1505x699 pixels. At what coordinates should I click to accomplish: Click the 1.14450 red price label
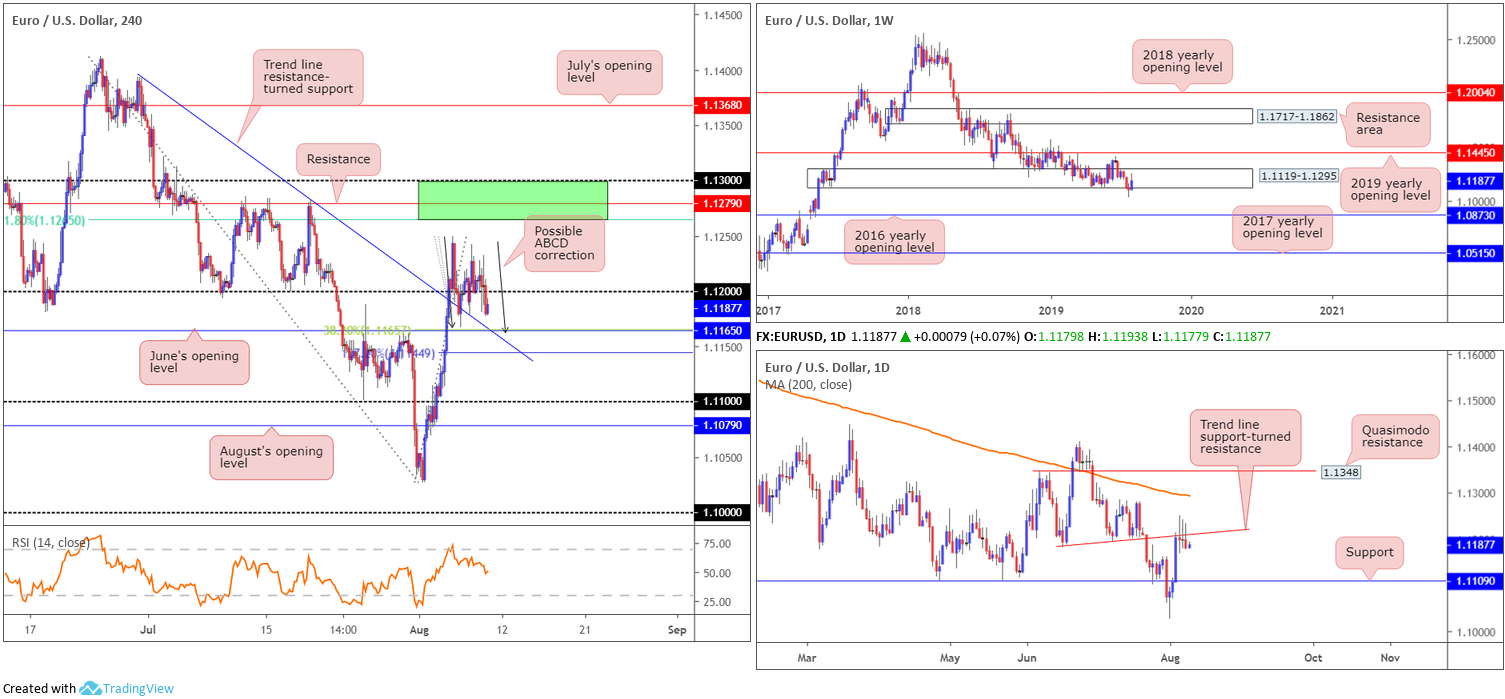tap(1476, 153)
